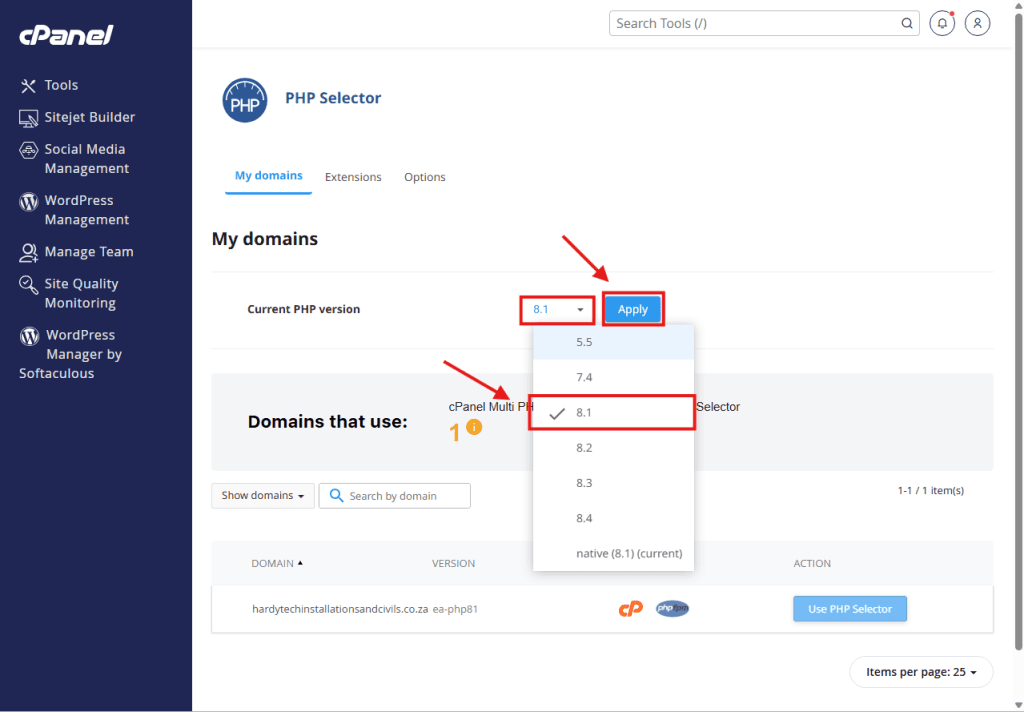
Task: Expand the Show domains dropdown
Action: click(263, 496)
